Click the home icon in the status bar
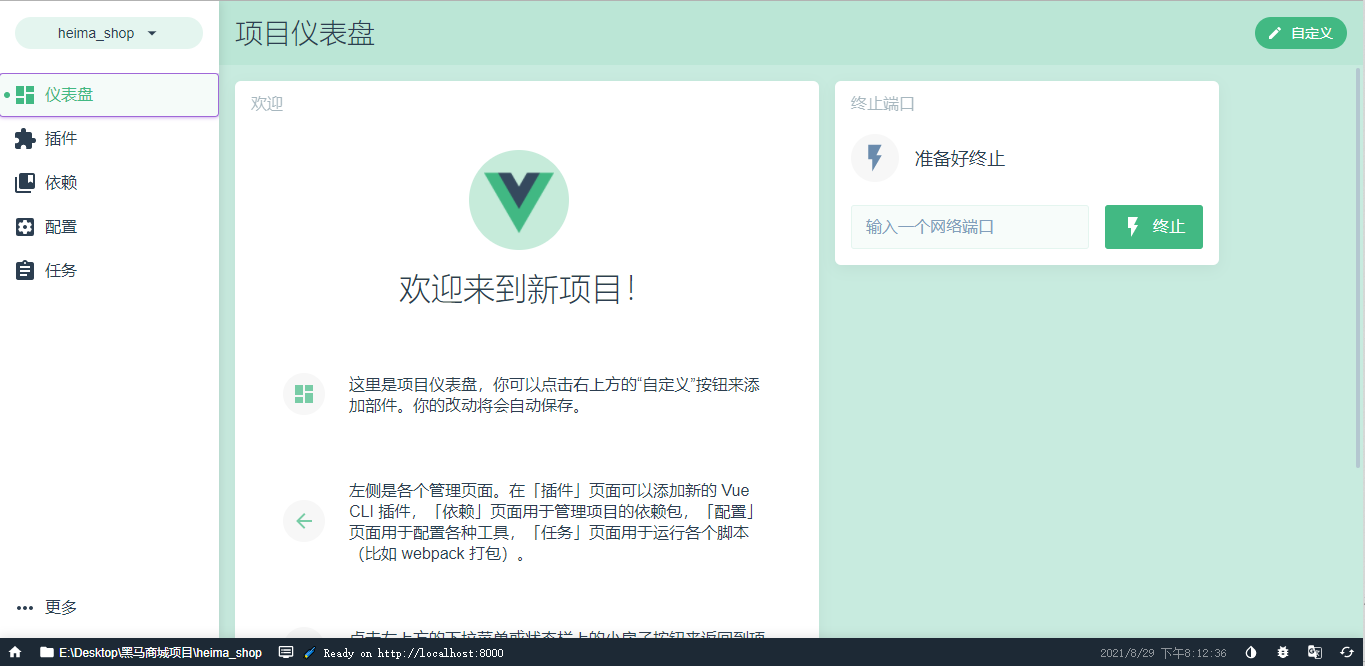This screenshot has height=666, width=1365. pyautogui.click(x=15, y=652)
